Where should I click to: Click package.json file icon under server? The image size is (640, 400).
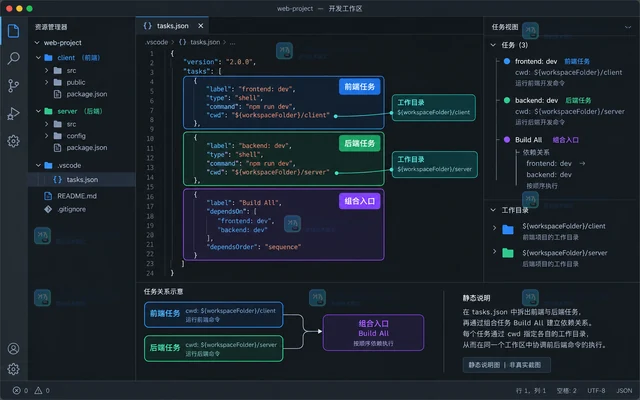(58, 148)
